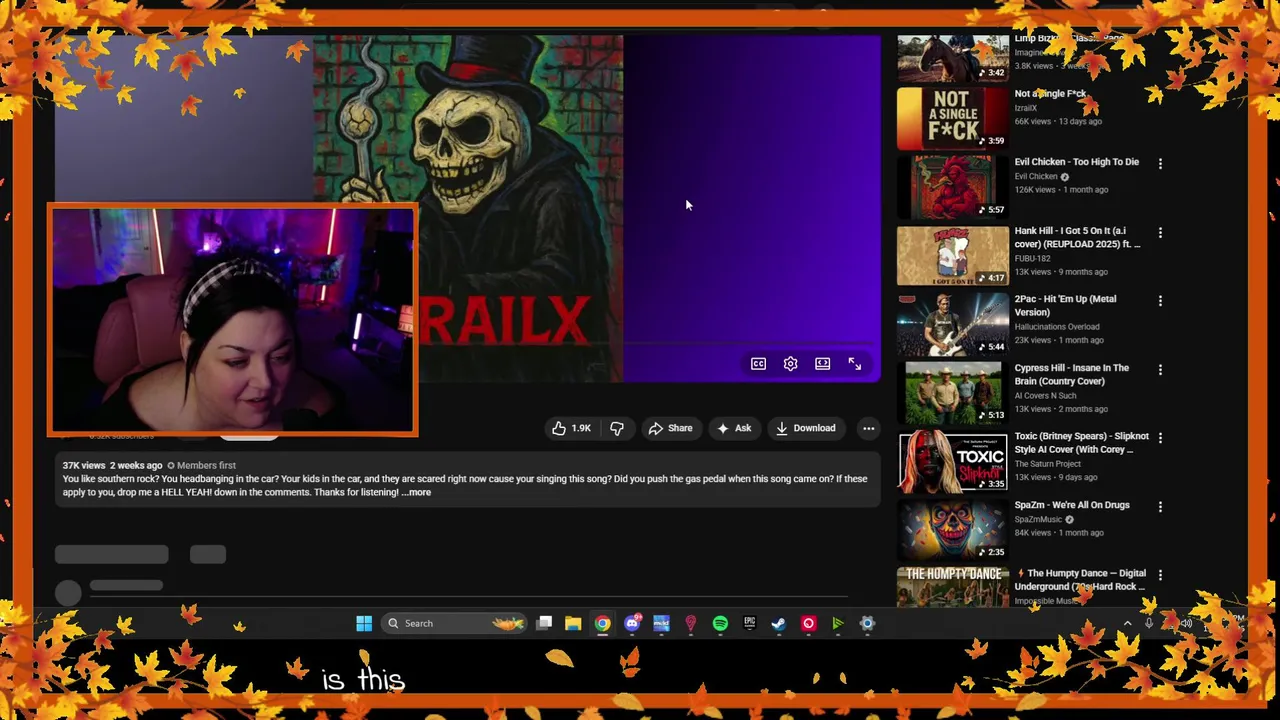Show hidden icons in the system tray
Image resolution: width=1280 pixels, height=720 pixels.
(1127, 623)
